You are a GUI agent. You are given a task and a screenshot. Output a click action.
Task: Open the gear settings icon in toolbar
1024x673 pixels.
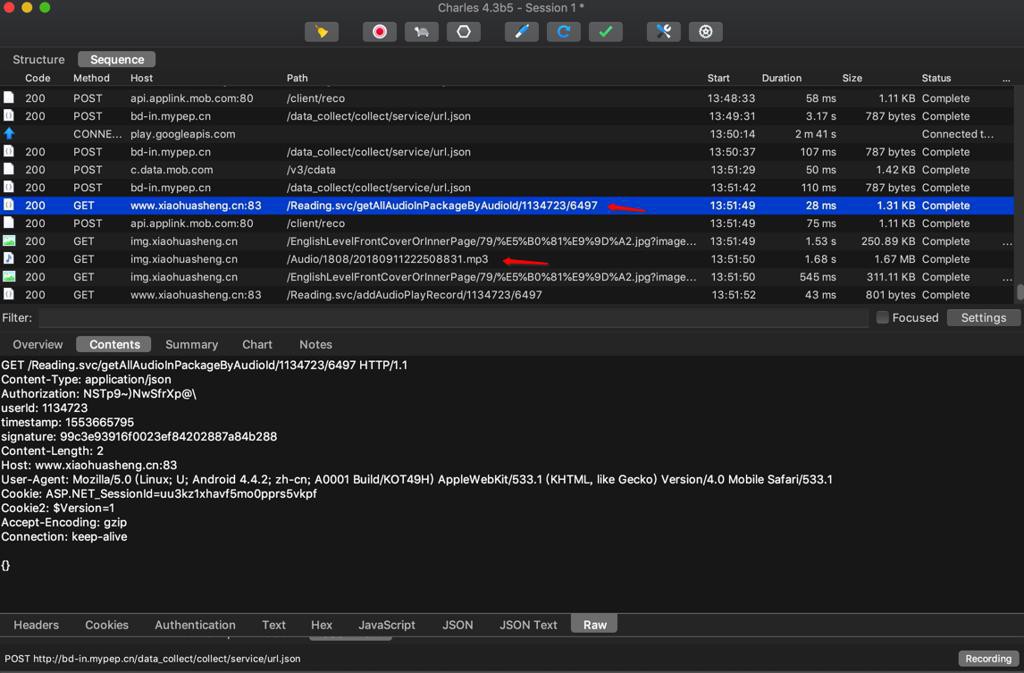point(705,32)
